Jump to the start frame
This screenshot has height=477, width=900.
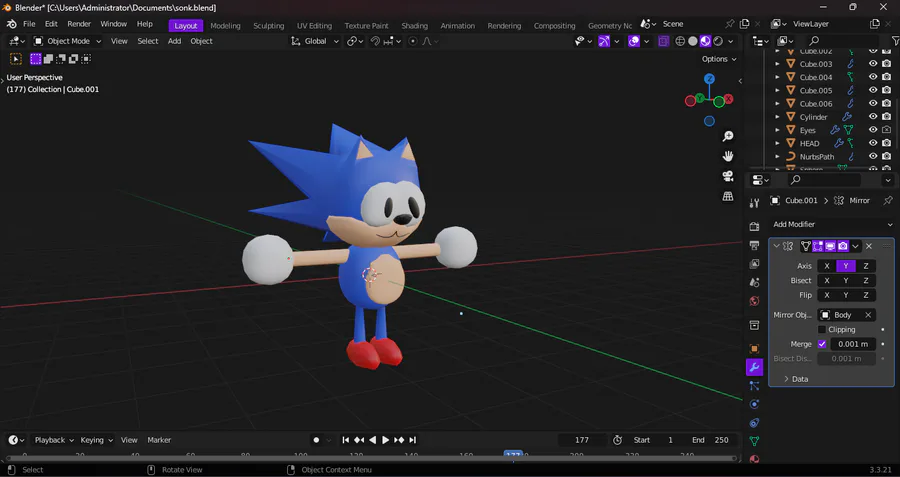pyautogui.click(x=346, y=440)
